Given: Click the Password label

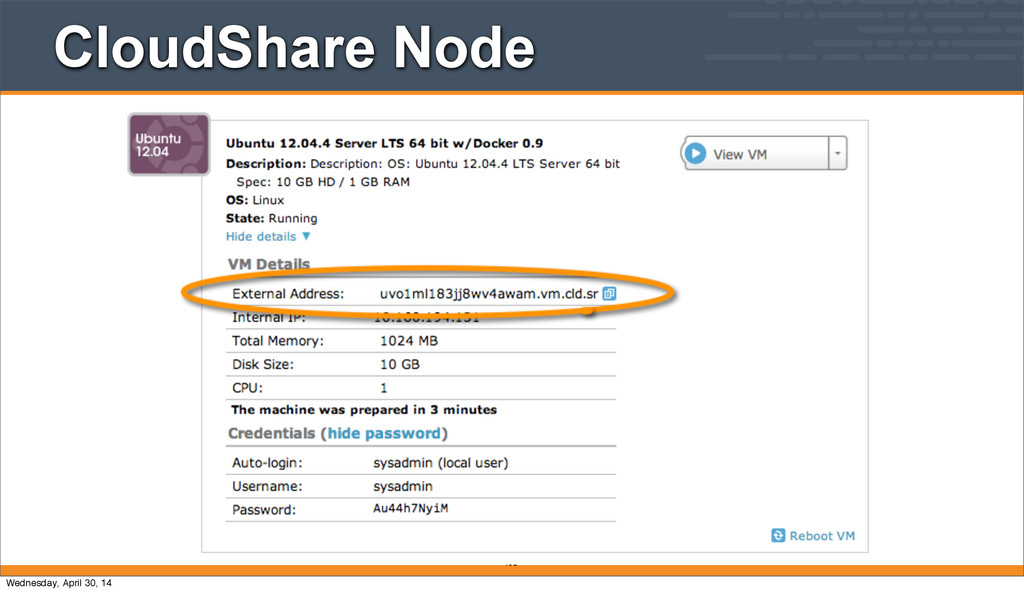Looking at the screenshot, I should [264, 510].
